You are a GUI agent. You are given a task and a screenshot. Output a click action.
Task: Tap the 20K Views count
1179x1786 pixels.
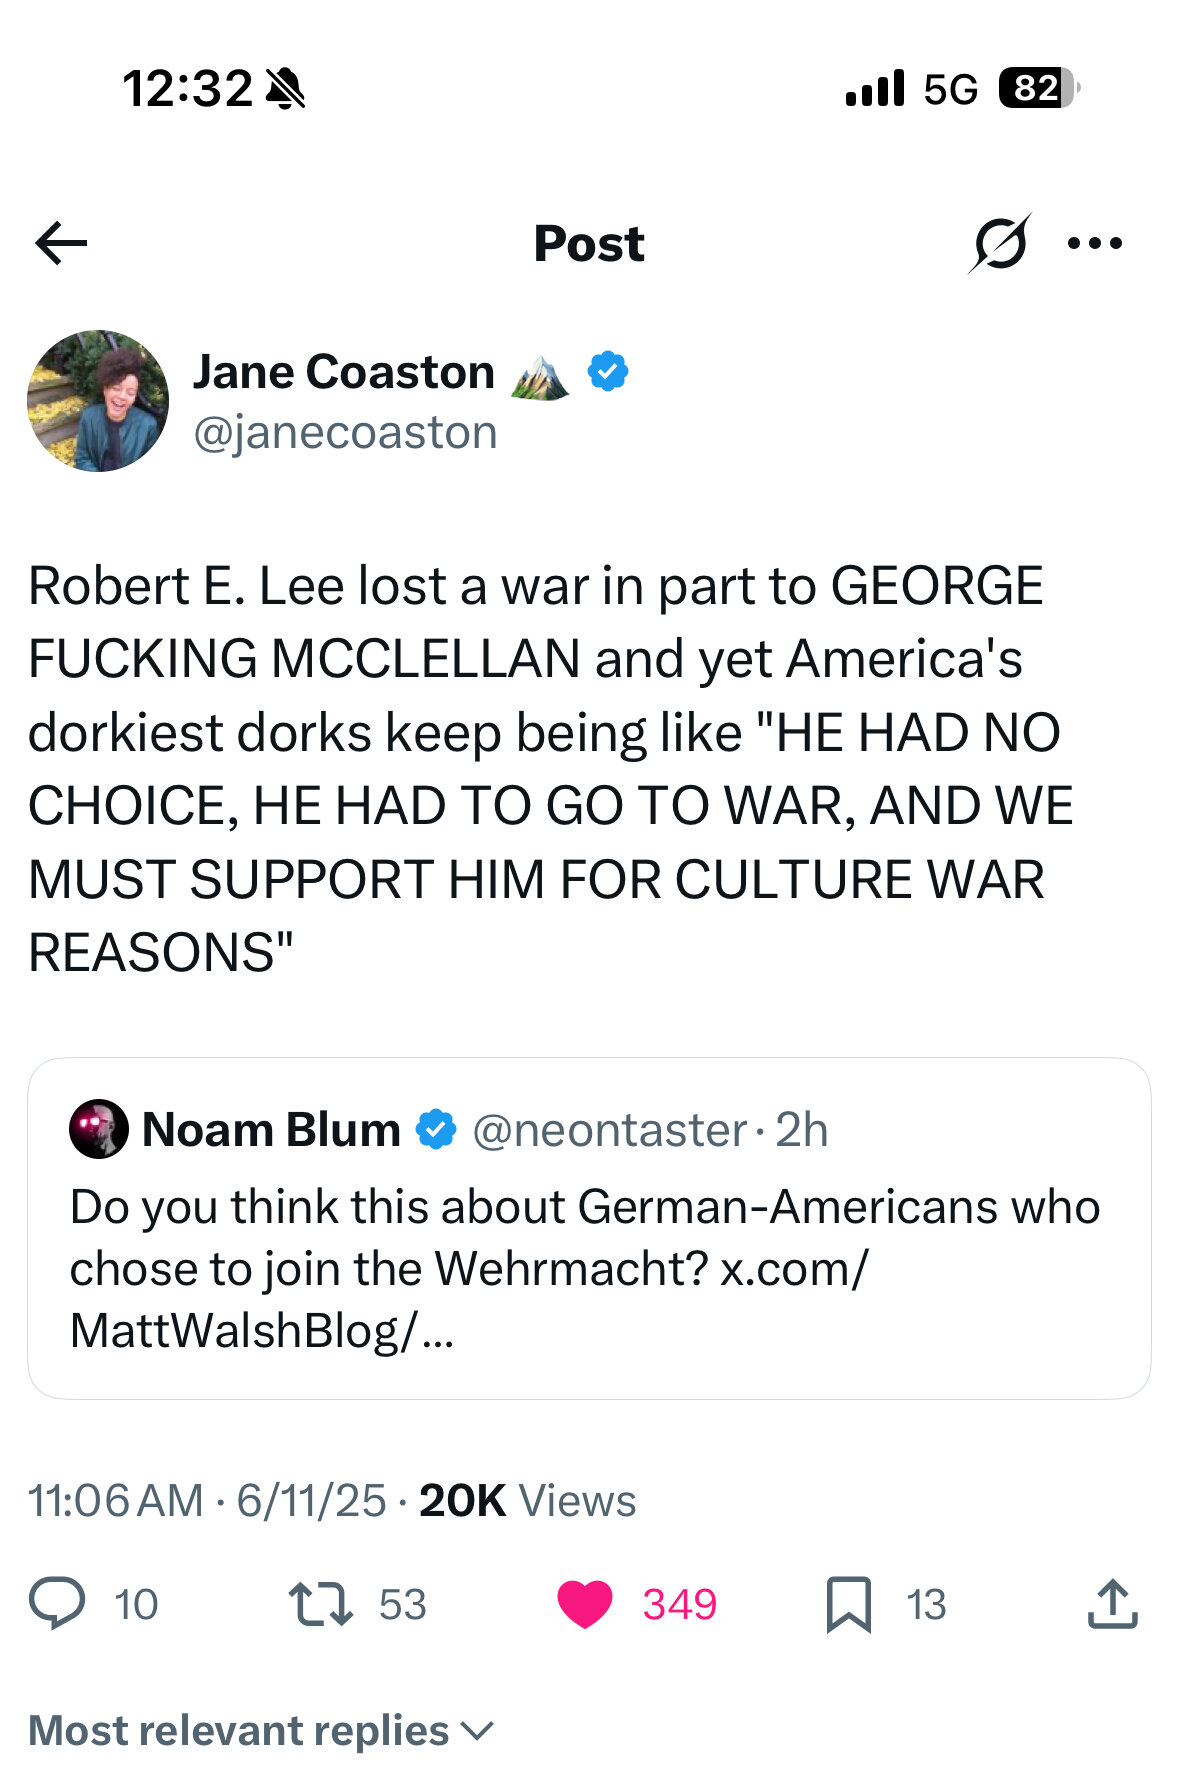527,1501
